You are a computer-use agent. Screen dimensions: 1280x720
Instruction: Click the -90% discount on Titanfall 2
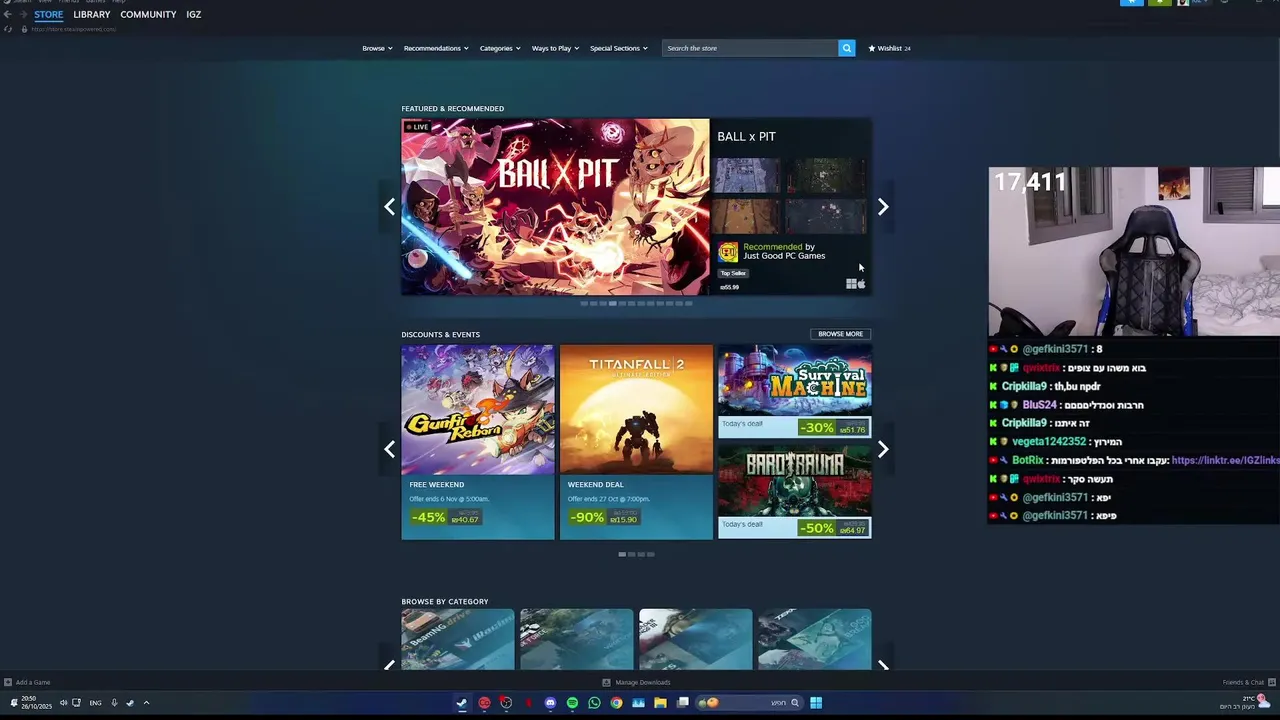pyautogui.click(x=587, y=518)
